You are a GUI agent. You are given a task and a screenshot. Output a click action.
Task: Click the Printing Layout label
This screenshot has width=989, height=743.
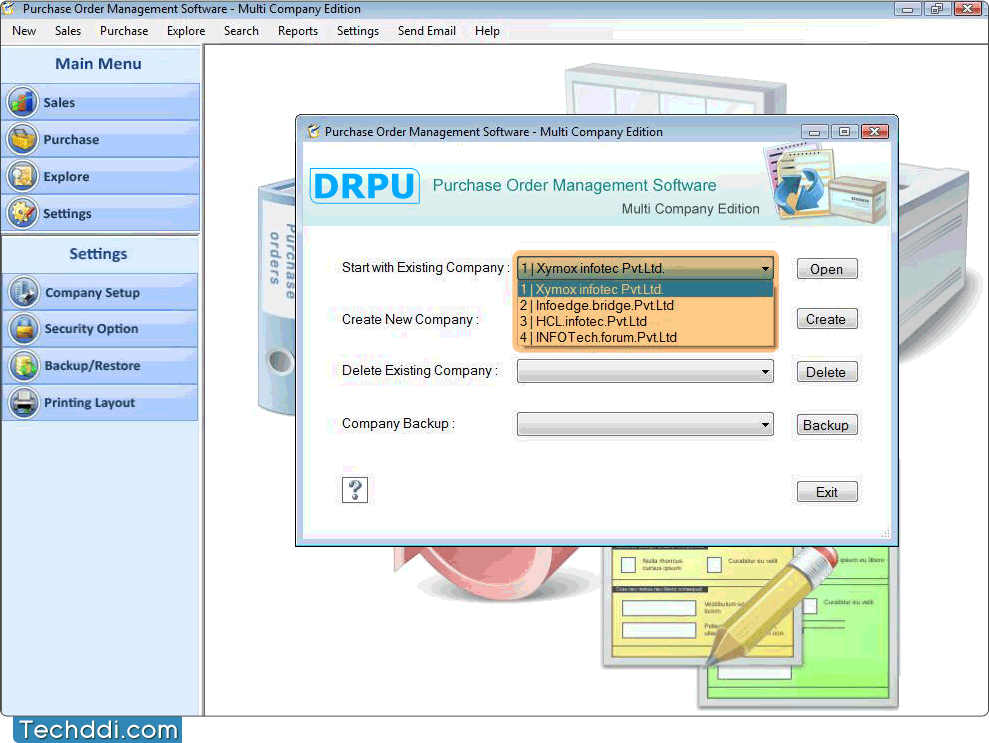pyautogui.click(x=90, y=403)
